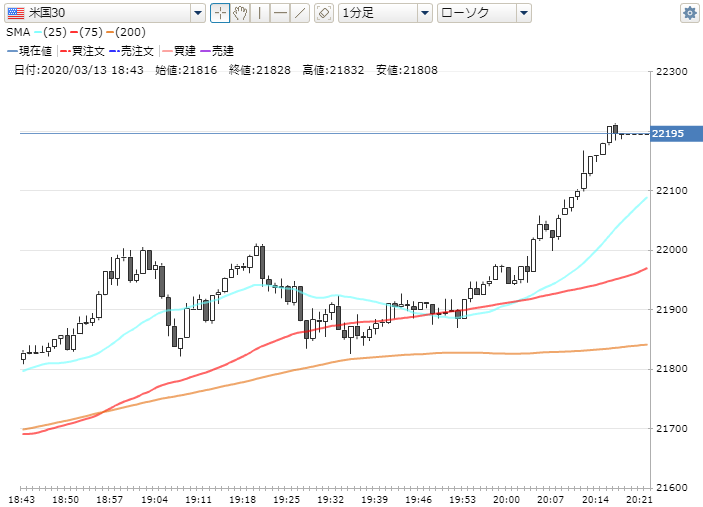Expand the ローソク chart type dropdown
This screenshot has height=507, width=703.
(524, 13)
